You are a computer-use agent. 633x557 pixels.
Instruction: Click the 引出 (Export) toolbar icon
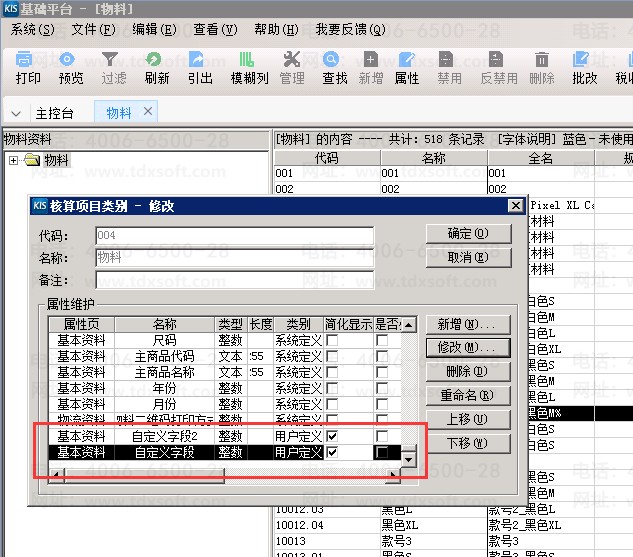tap(200, 68)
